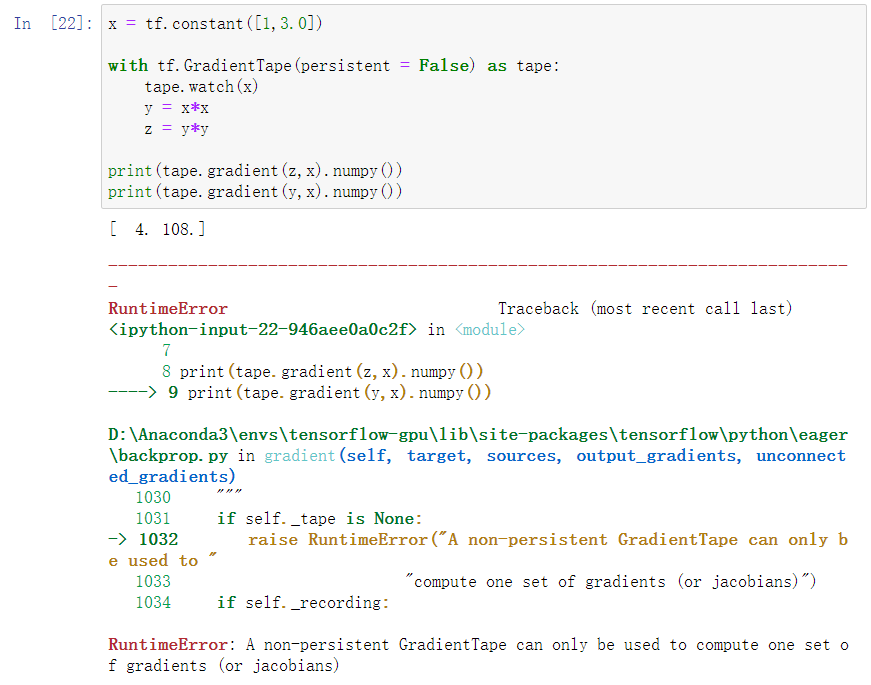
Task: Click the z = y*y code line
Action: (x=180, y=129)
